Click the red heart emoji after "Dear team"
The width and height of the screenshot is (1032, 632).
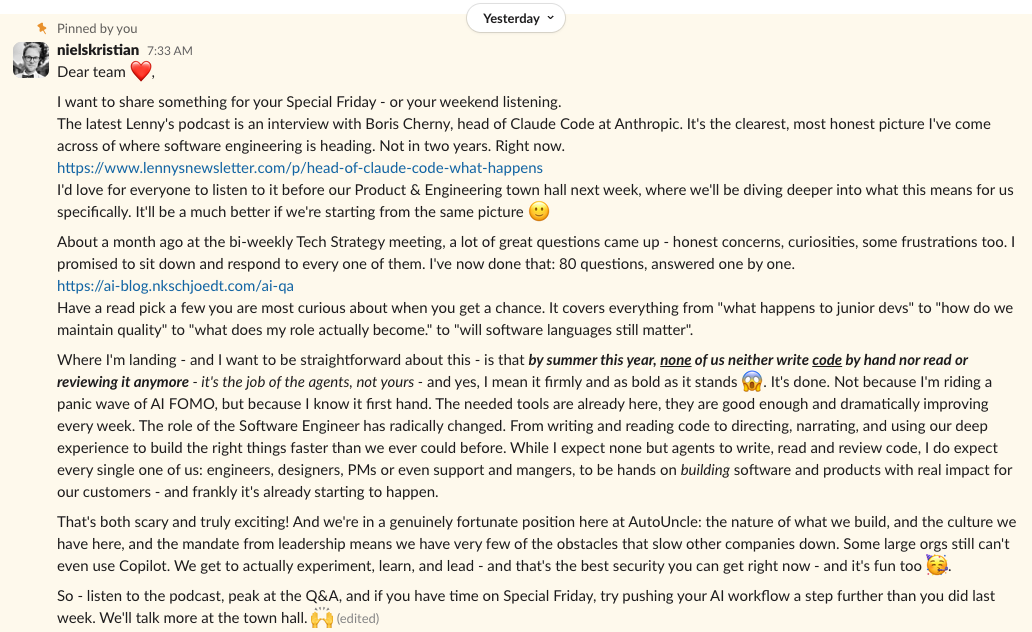(140, 71)
